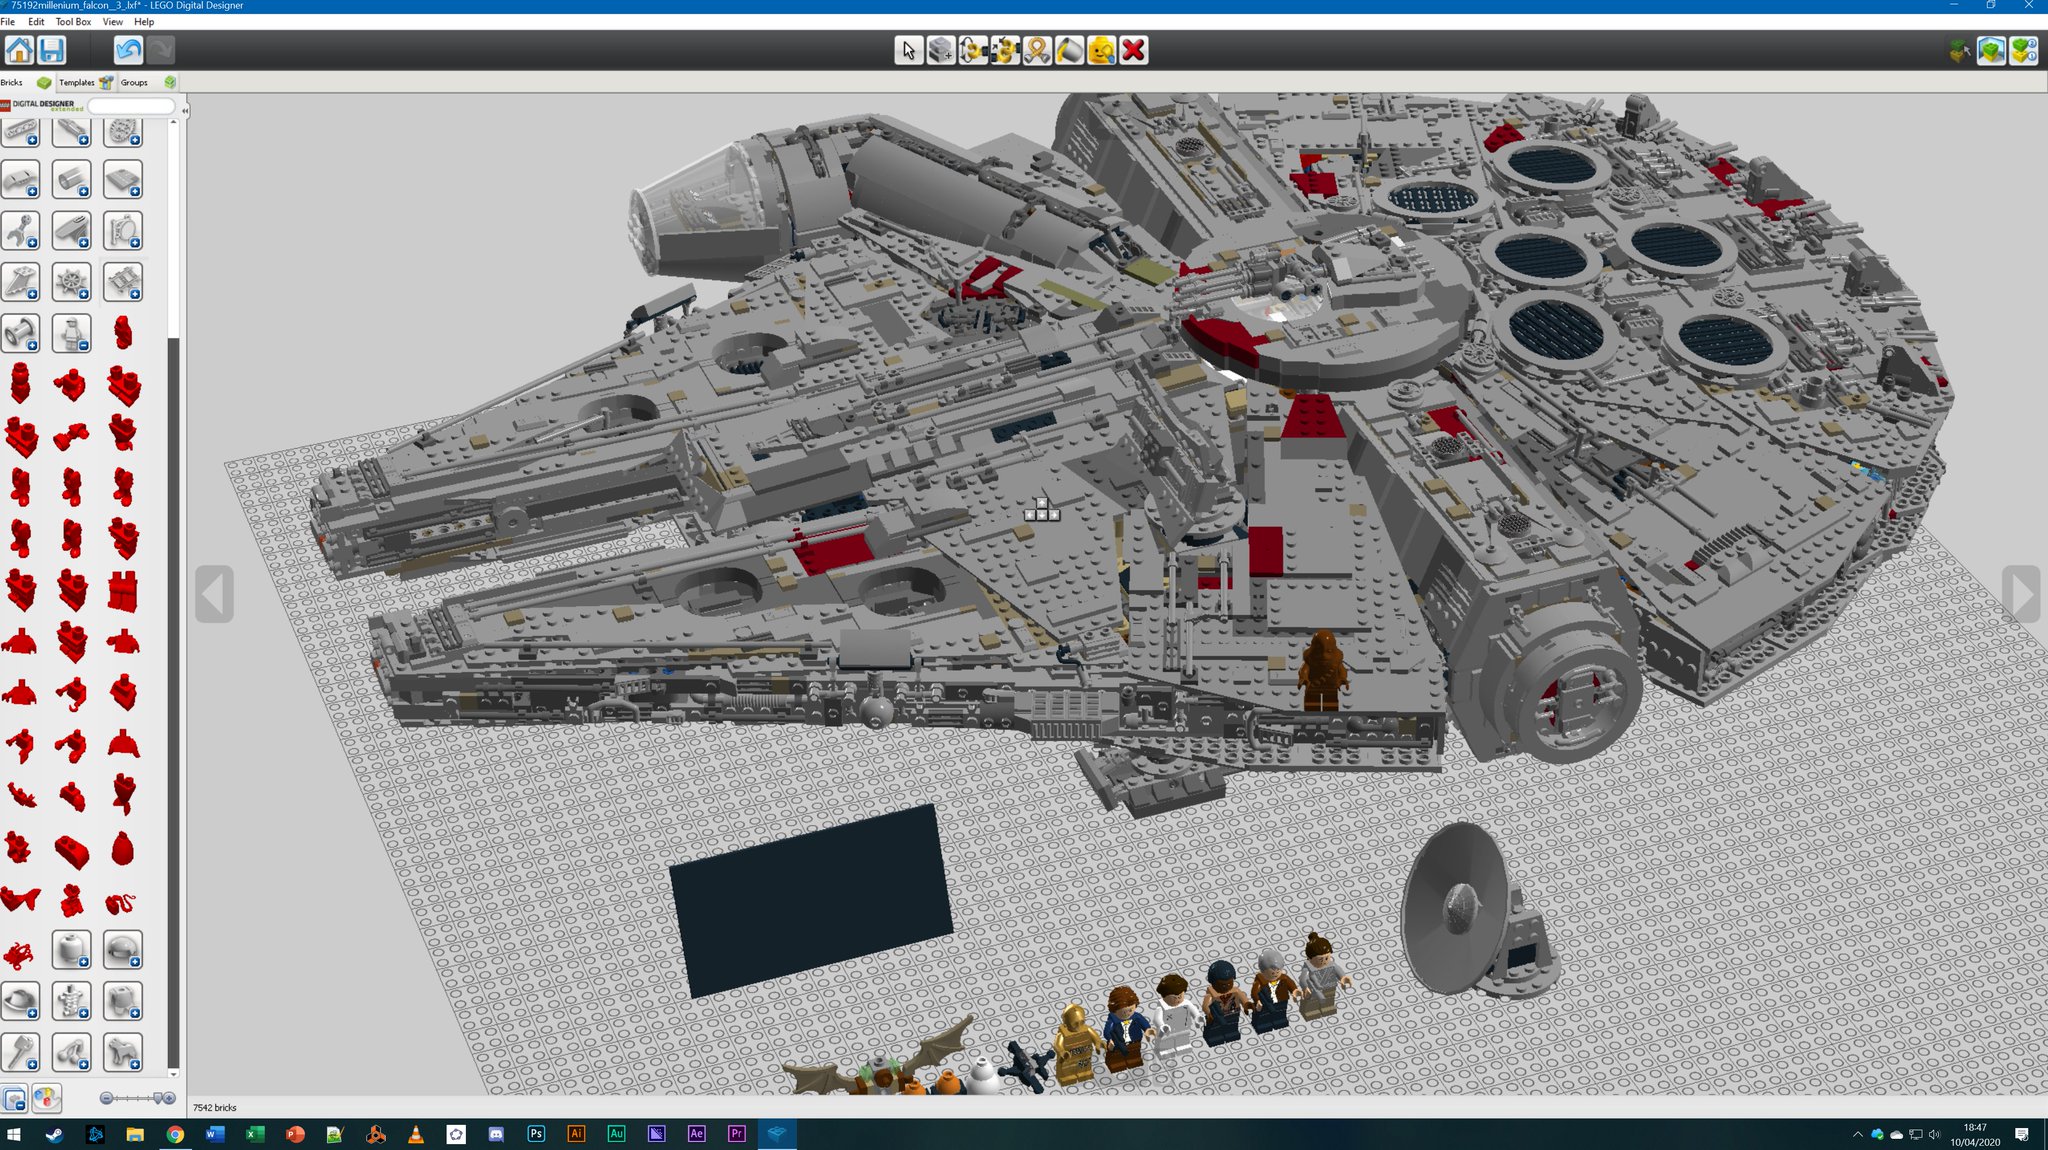The width and height of the screenshot is (2048, 1150).
Task: Click the greyed-out Redo arrow
Action: click(160, 50)
